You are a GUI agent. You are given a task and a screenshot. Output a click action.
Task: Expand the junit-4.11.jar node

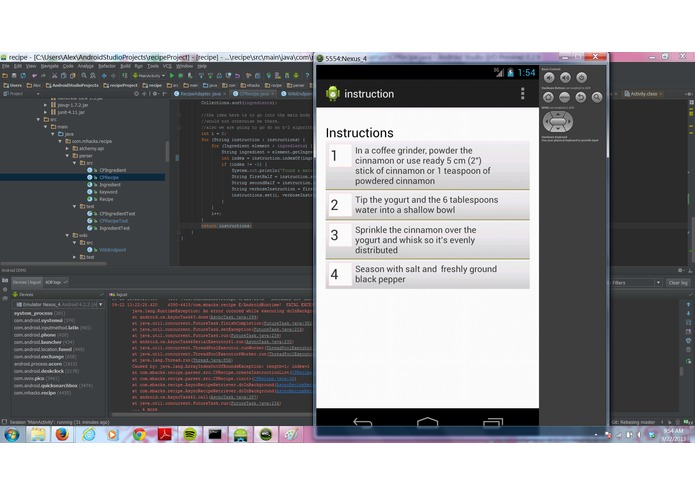pyautogui.click(x=45, y=113)
